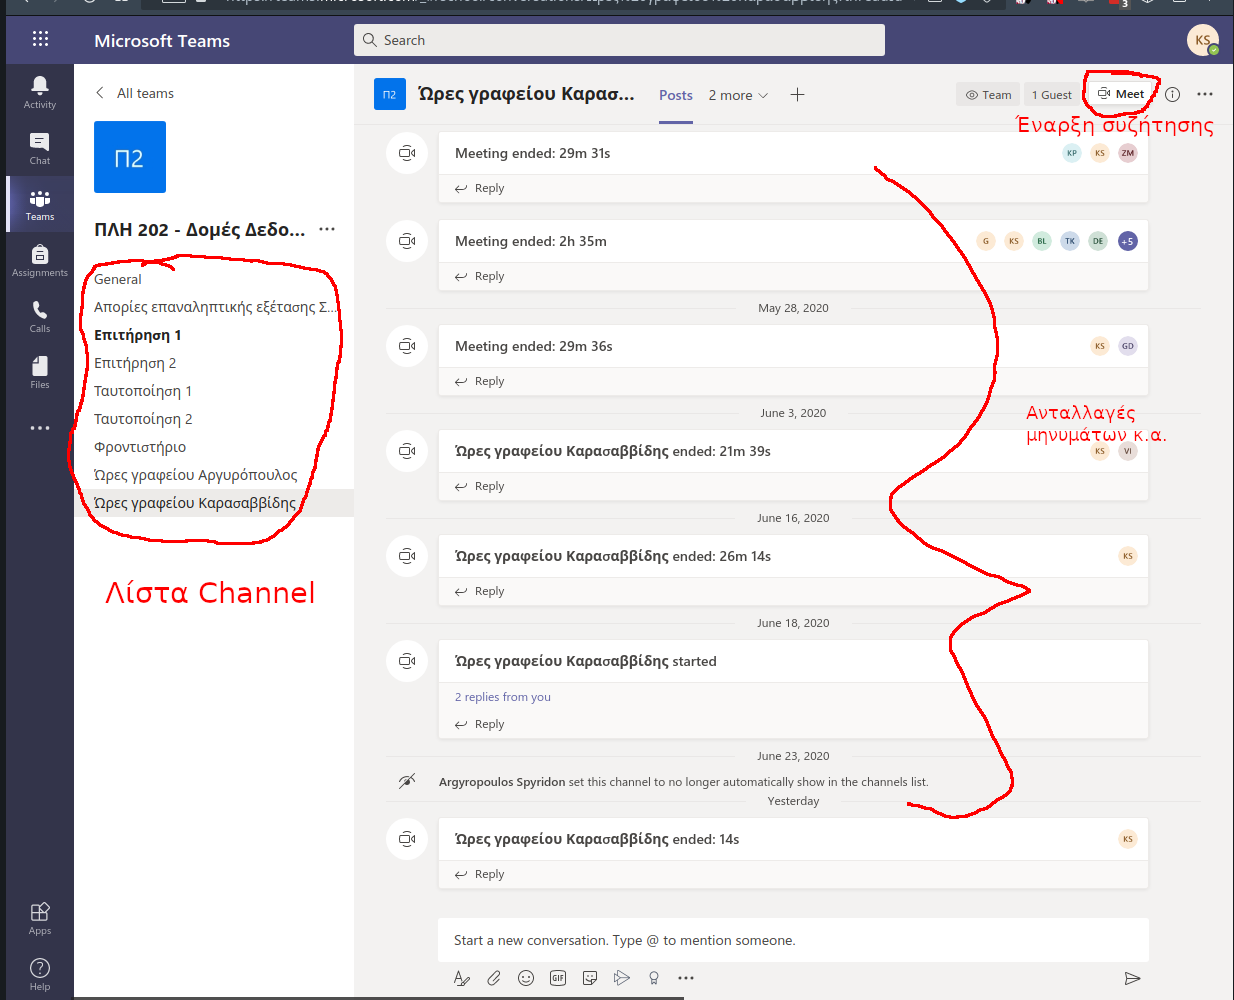This screenshot has height=1000, width=1234.
Task: Switch to the Posts tab
Action: click(676, 95)
